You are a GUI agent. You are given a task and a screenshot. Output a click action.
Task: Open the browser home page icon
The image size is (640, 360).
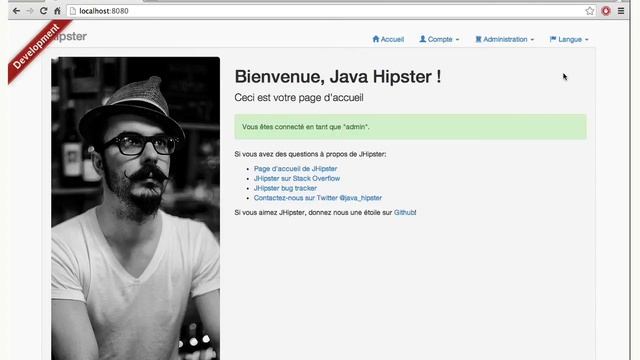point(57,11)
